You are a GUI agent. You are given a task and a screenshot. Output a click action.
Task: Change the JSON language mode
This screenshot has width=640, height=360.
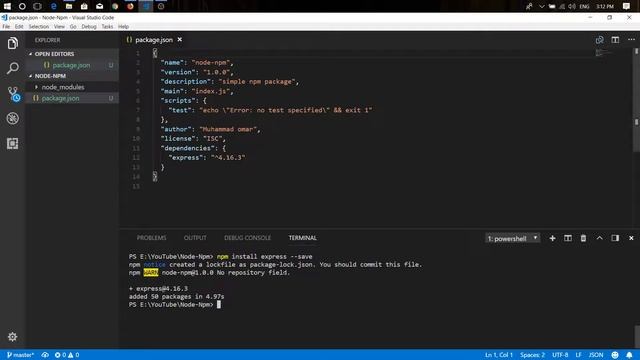[596, 355]
